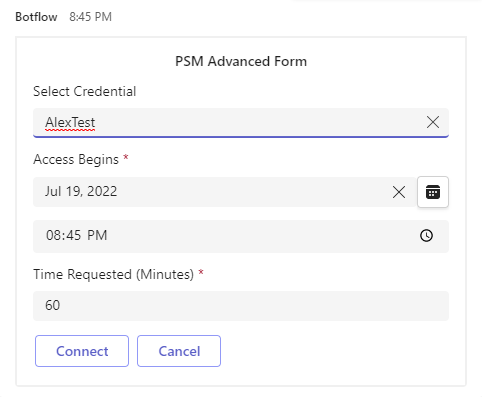This screenshot has height=397, width=482.
Task: Select the Botflow sender name
Action: pyautogui.click(x=36, y=17)
